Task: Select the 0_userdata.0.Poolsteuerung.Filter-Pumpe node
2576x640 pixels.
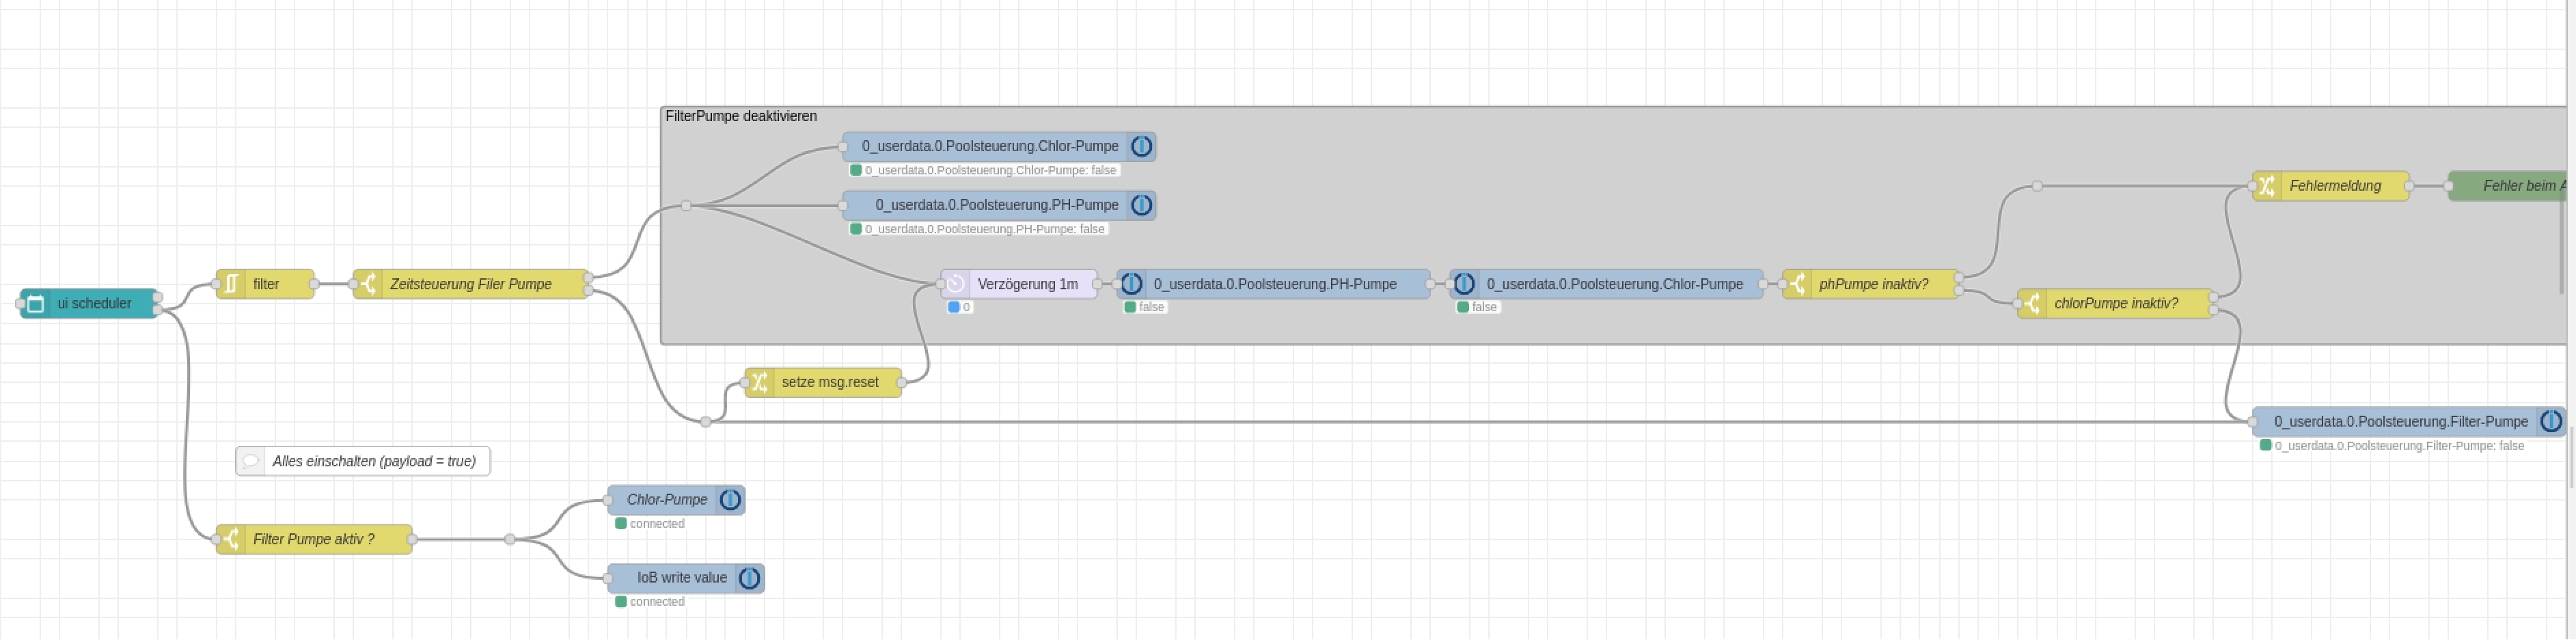Action: (2409, 421)
